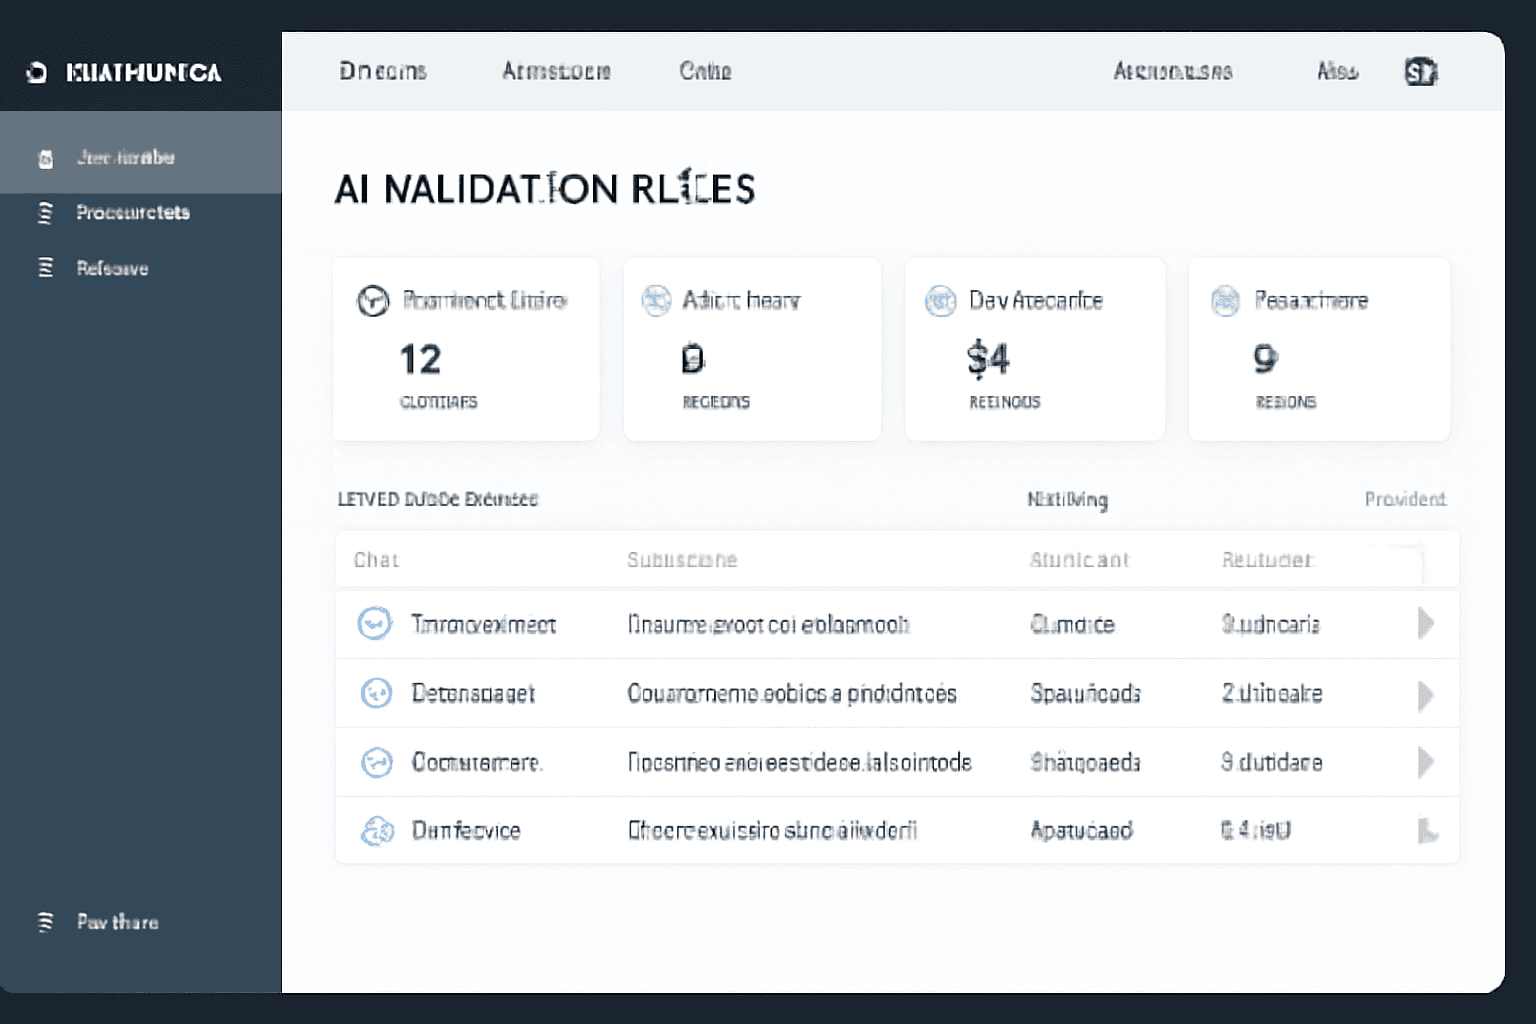1536x1024 pixels.
Task: Click the icon on Peaacrinere card
Action: coord(1225,300)
